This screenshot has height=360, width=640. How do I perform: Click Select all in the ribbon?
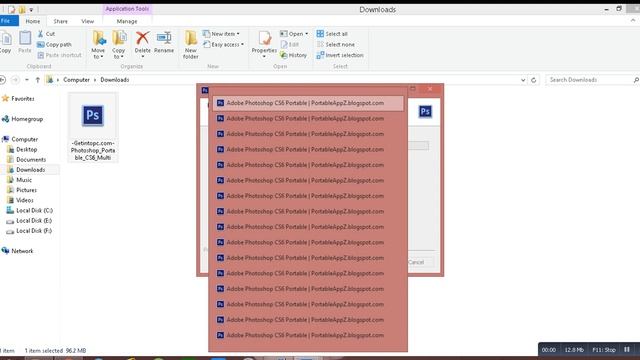332,34
